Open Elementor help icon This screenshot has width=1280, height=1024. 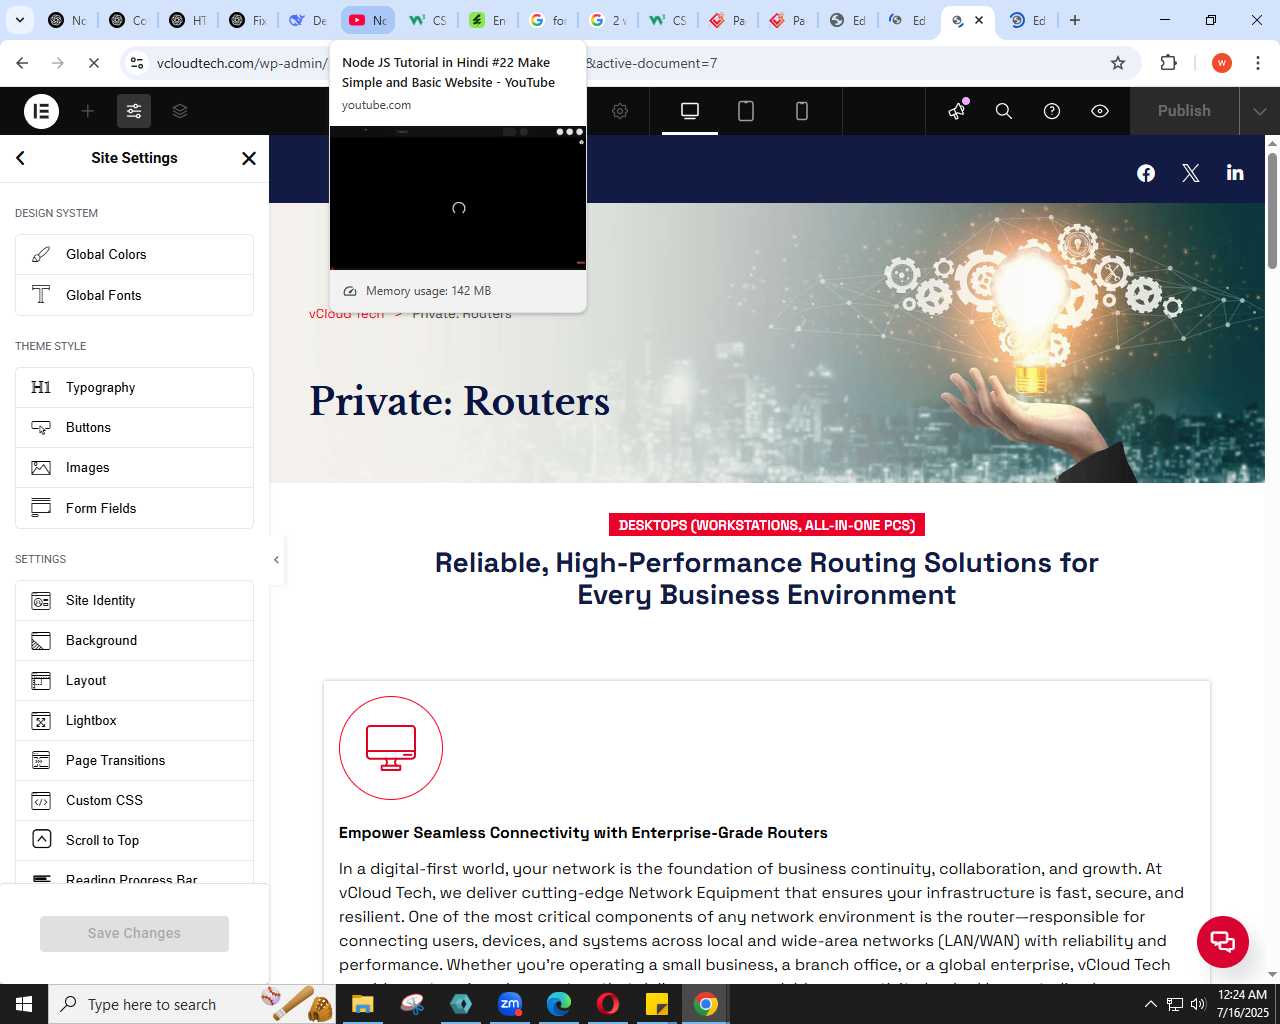tap(1052, 111)
